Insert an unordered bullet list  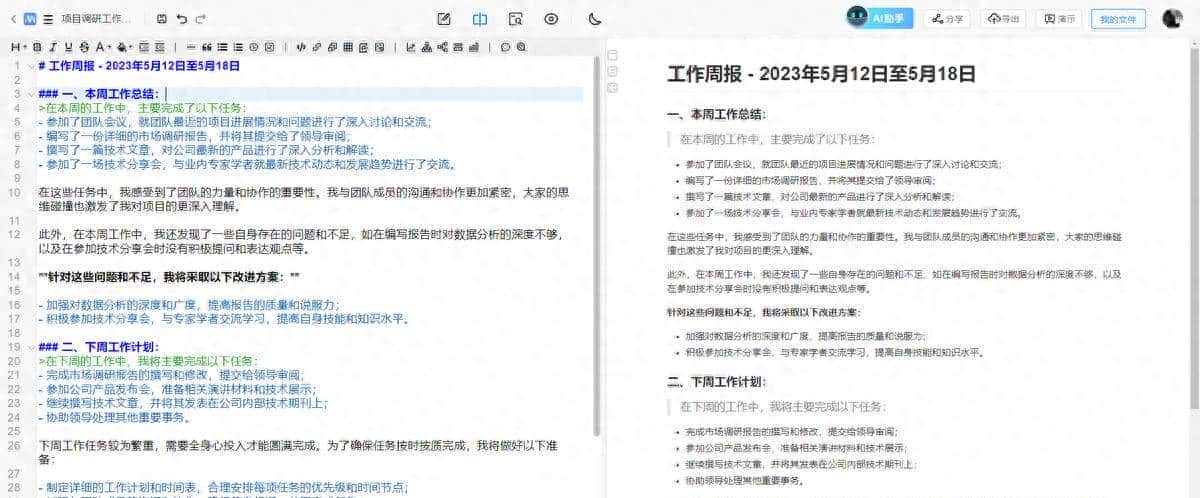[222, 47]
